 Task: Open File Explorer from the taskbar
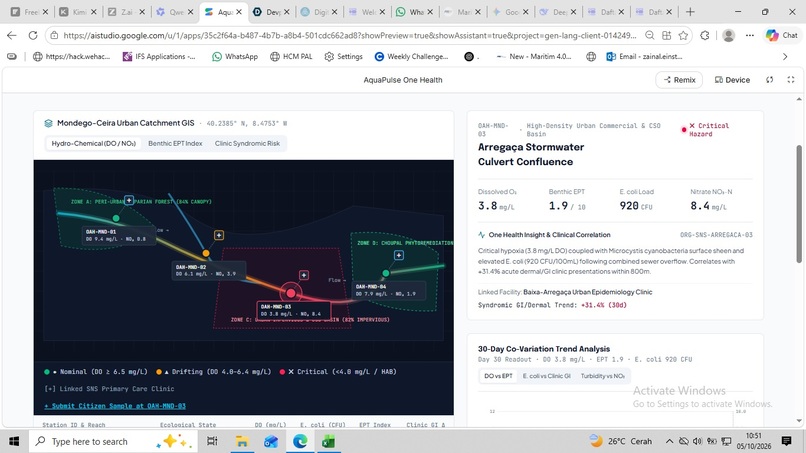(x=242, y=441)
